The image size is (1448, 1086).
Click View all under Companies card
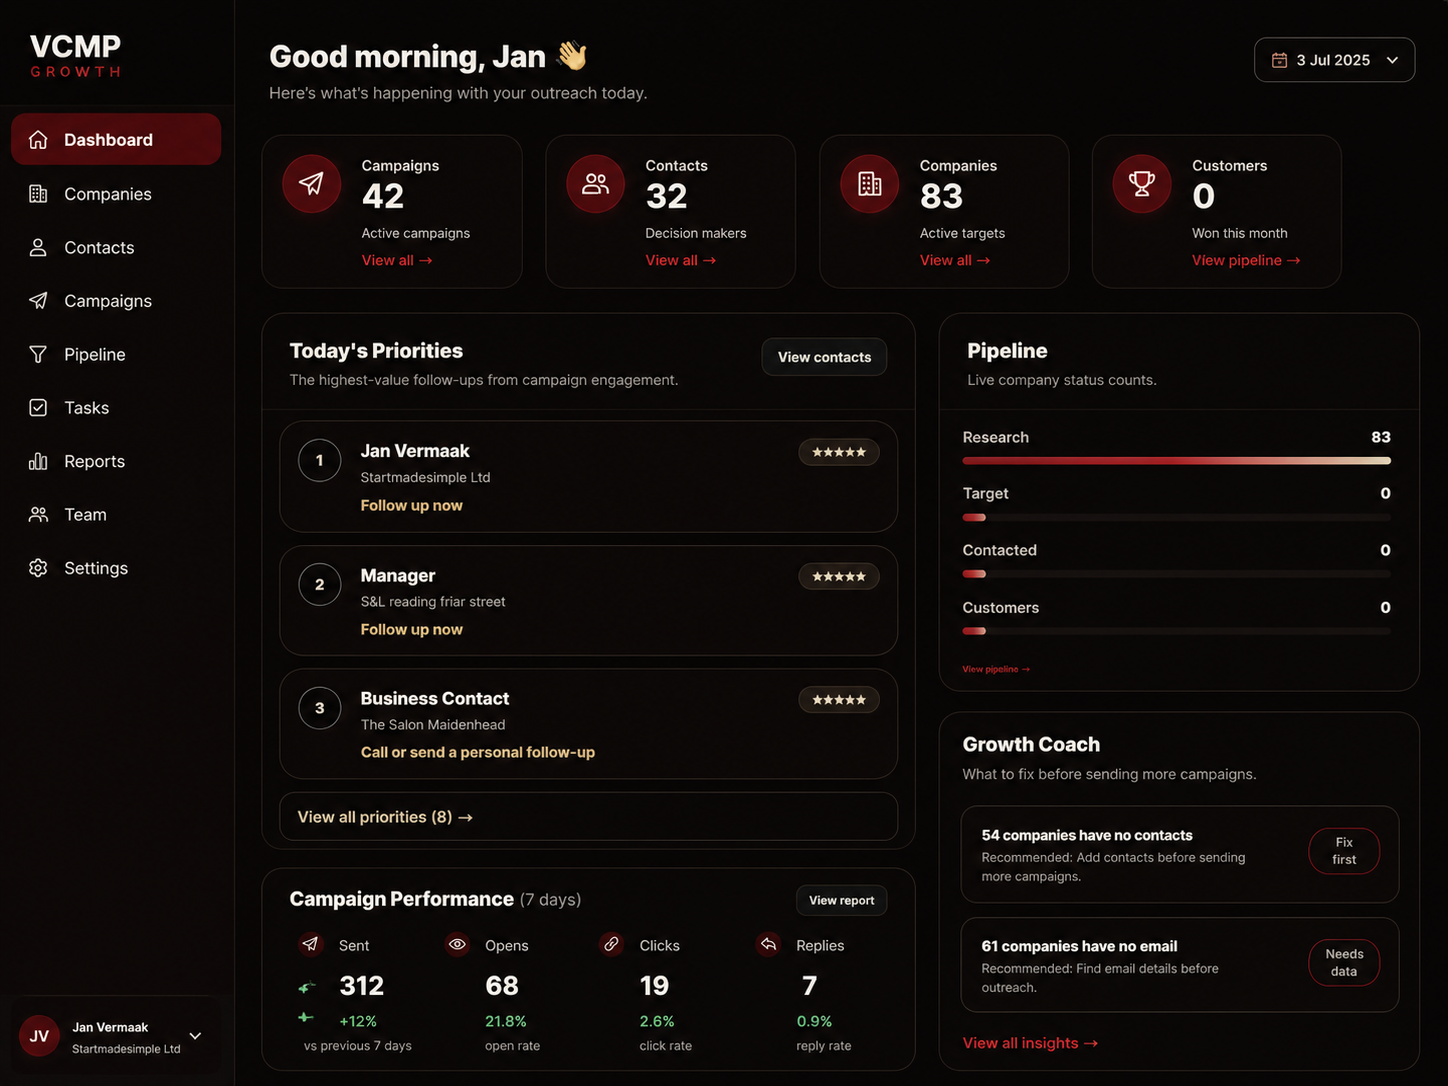click(955, 260)
